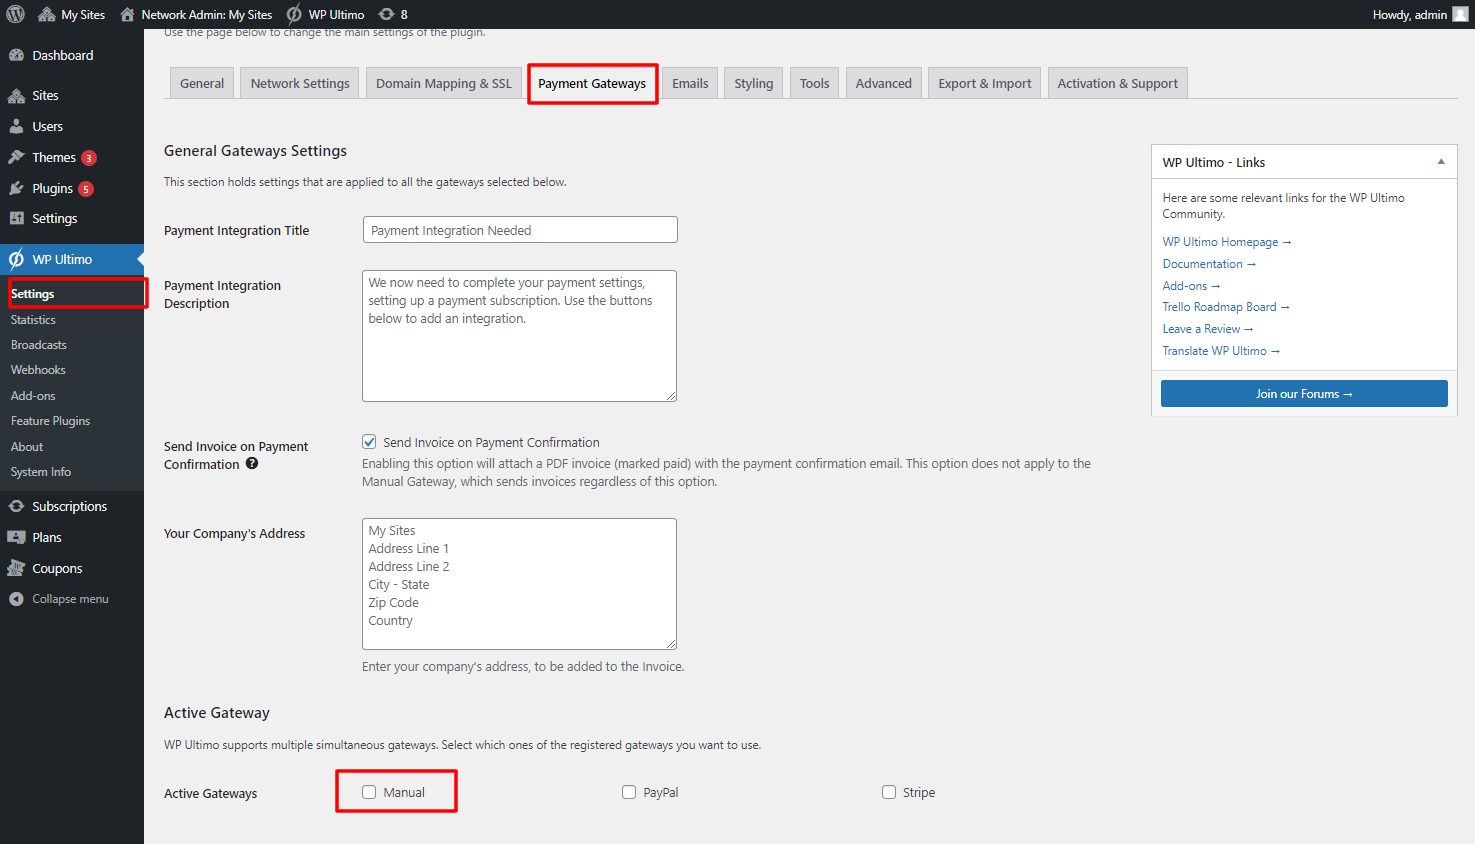This screenshot has width=1475, height=844.
Task: Click the Join our Forums button
Action: pyautogui.click(x=1304, y=394)
